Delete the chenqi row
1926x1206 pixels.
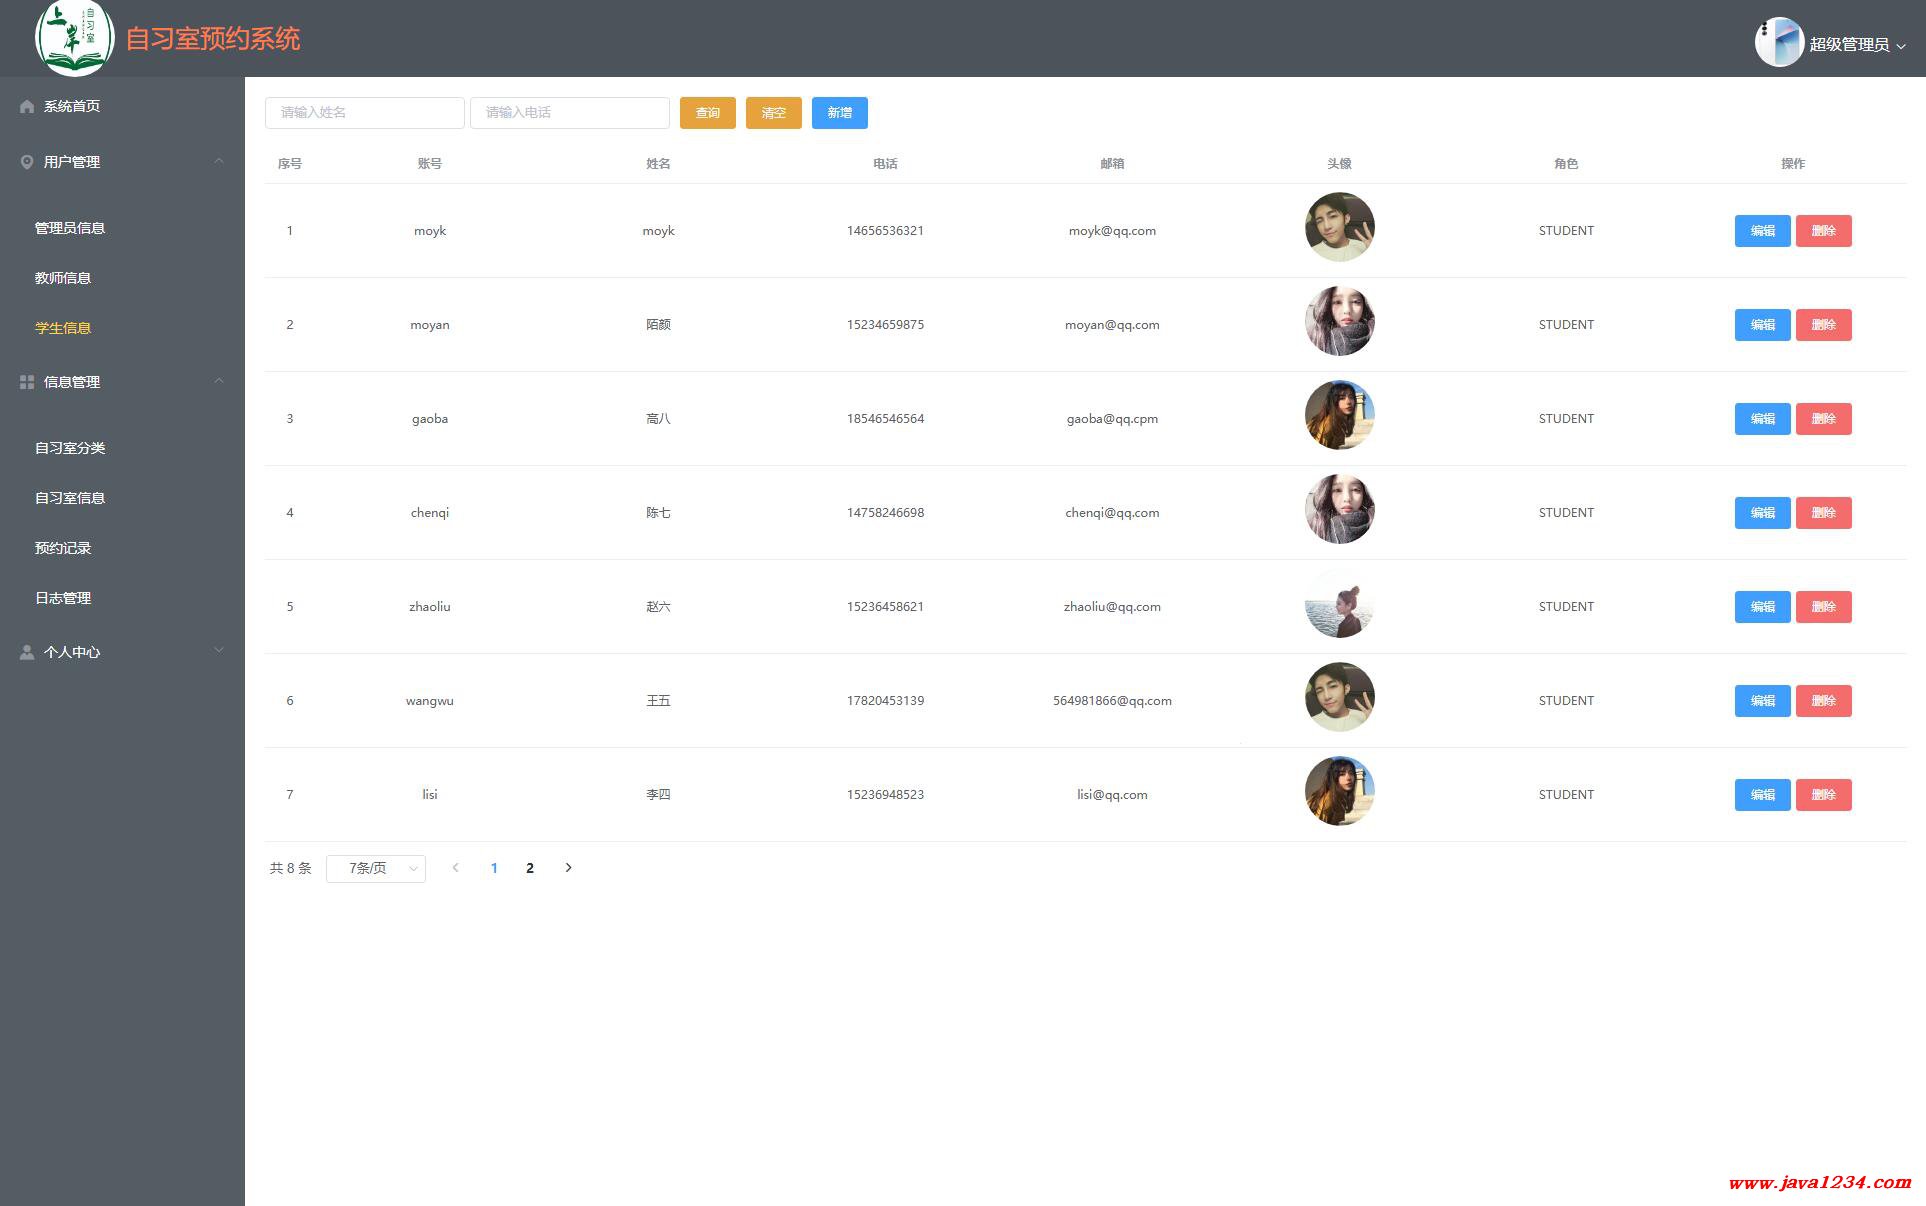point(1824,513)
